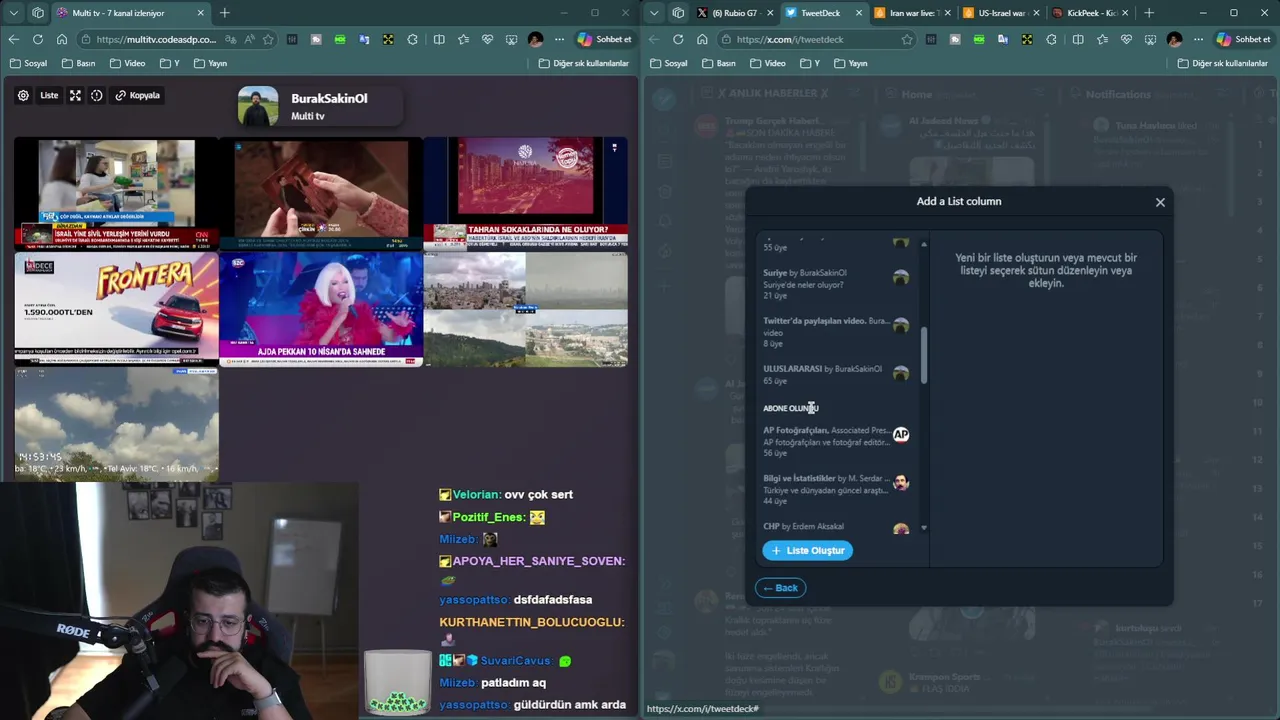The width and height of the screenshot is (1280, 720).
Task: Open Diğer sık kullanılanlar in left browser
Action: [x=584, y=63]
